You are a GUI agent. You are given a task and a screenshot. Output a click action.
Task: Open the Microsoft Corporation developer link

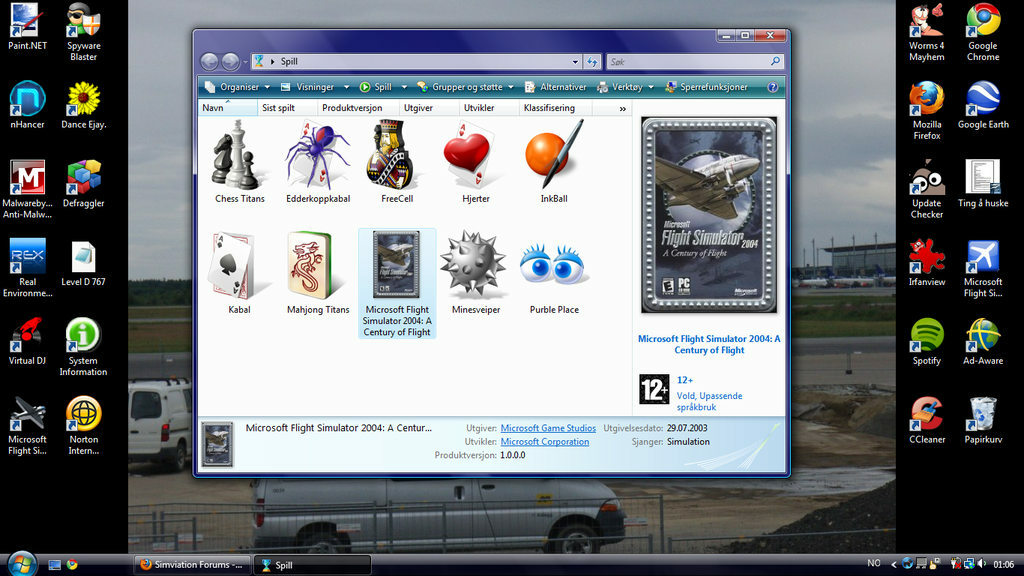(x=545, y=442)
